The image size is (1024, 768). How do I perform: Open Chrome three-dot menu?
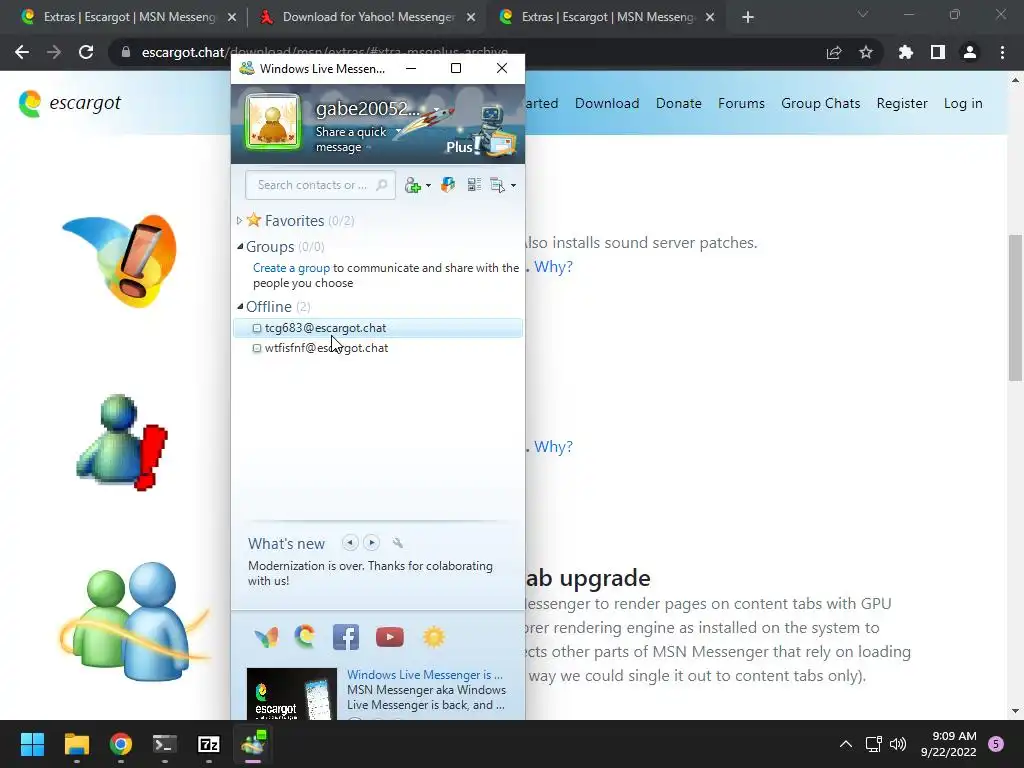click(1002, 52)
